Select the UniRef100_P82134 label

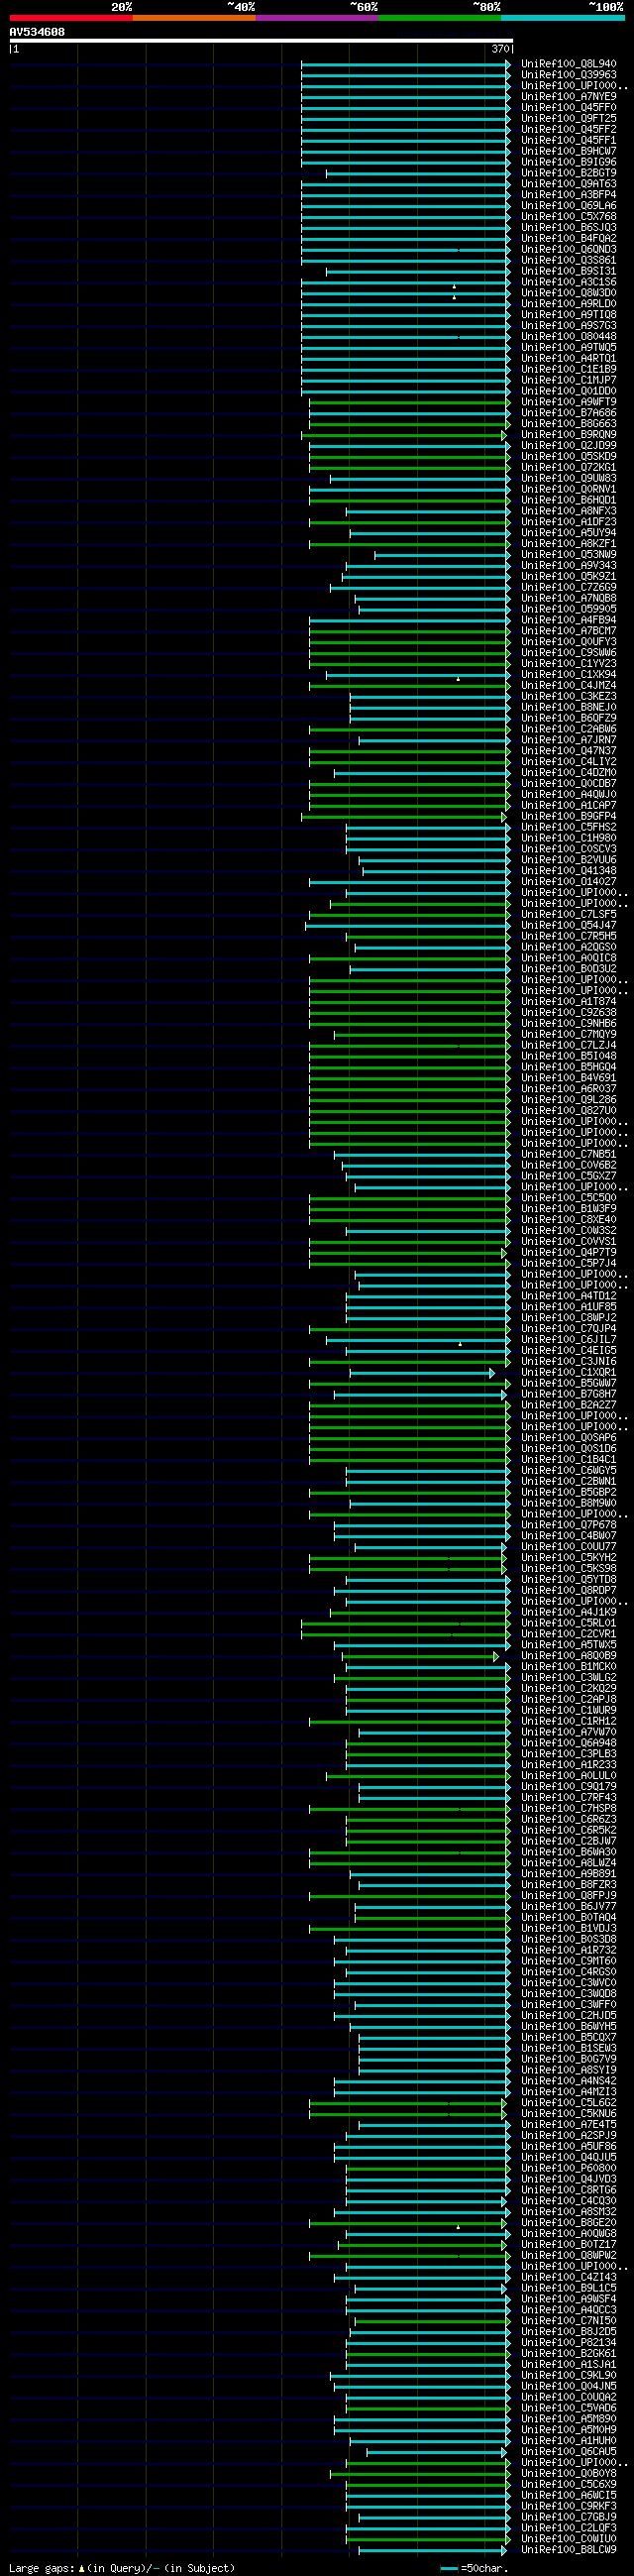click(569, 2344)
